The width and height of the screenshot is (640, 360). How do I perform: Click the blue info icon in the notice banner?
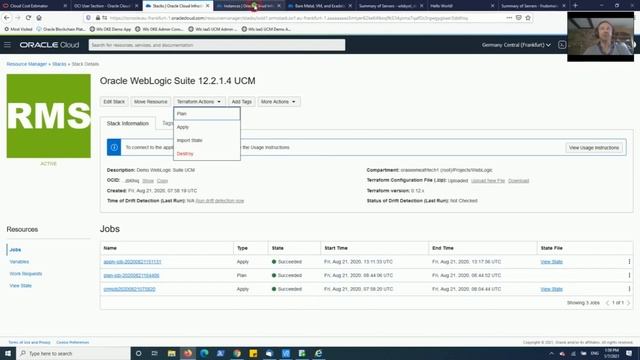[114, 147]
